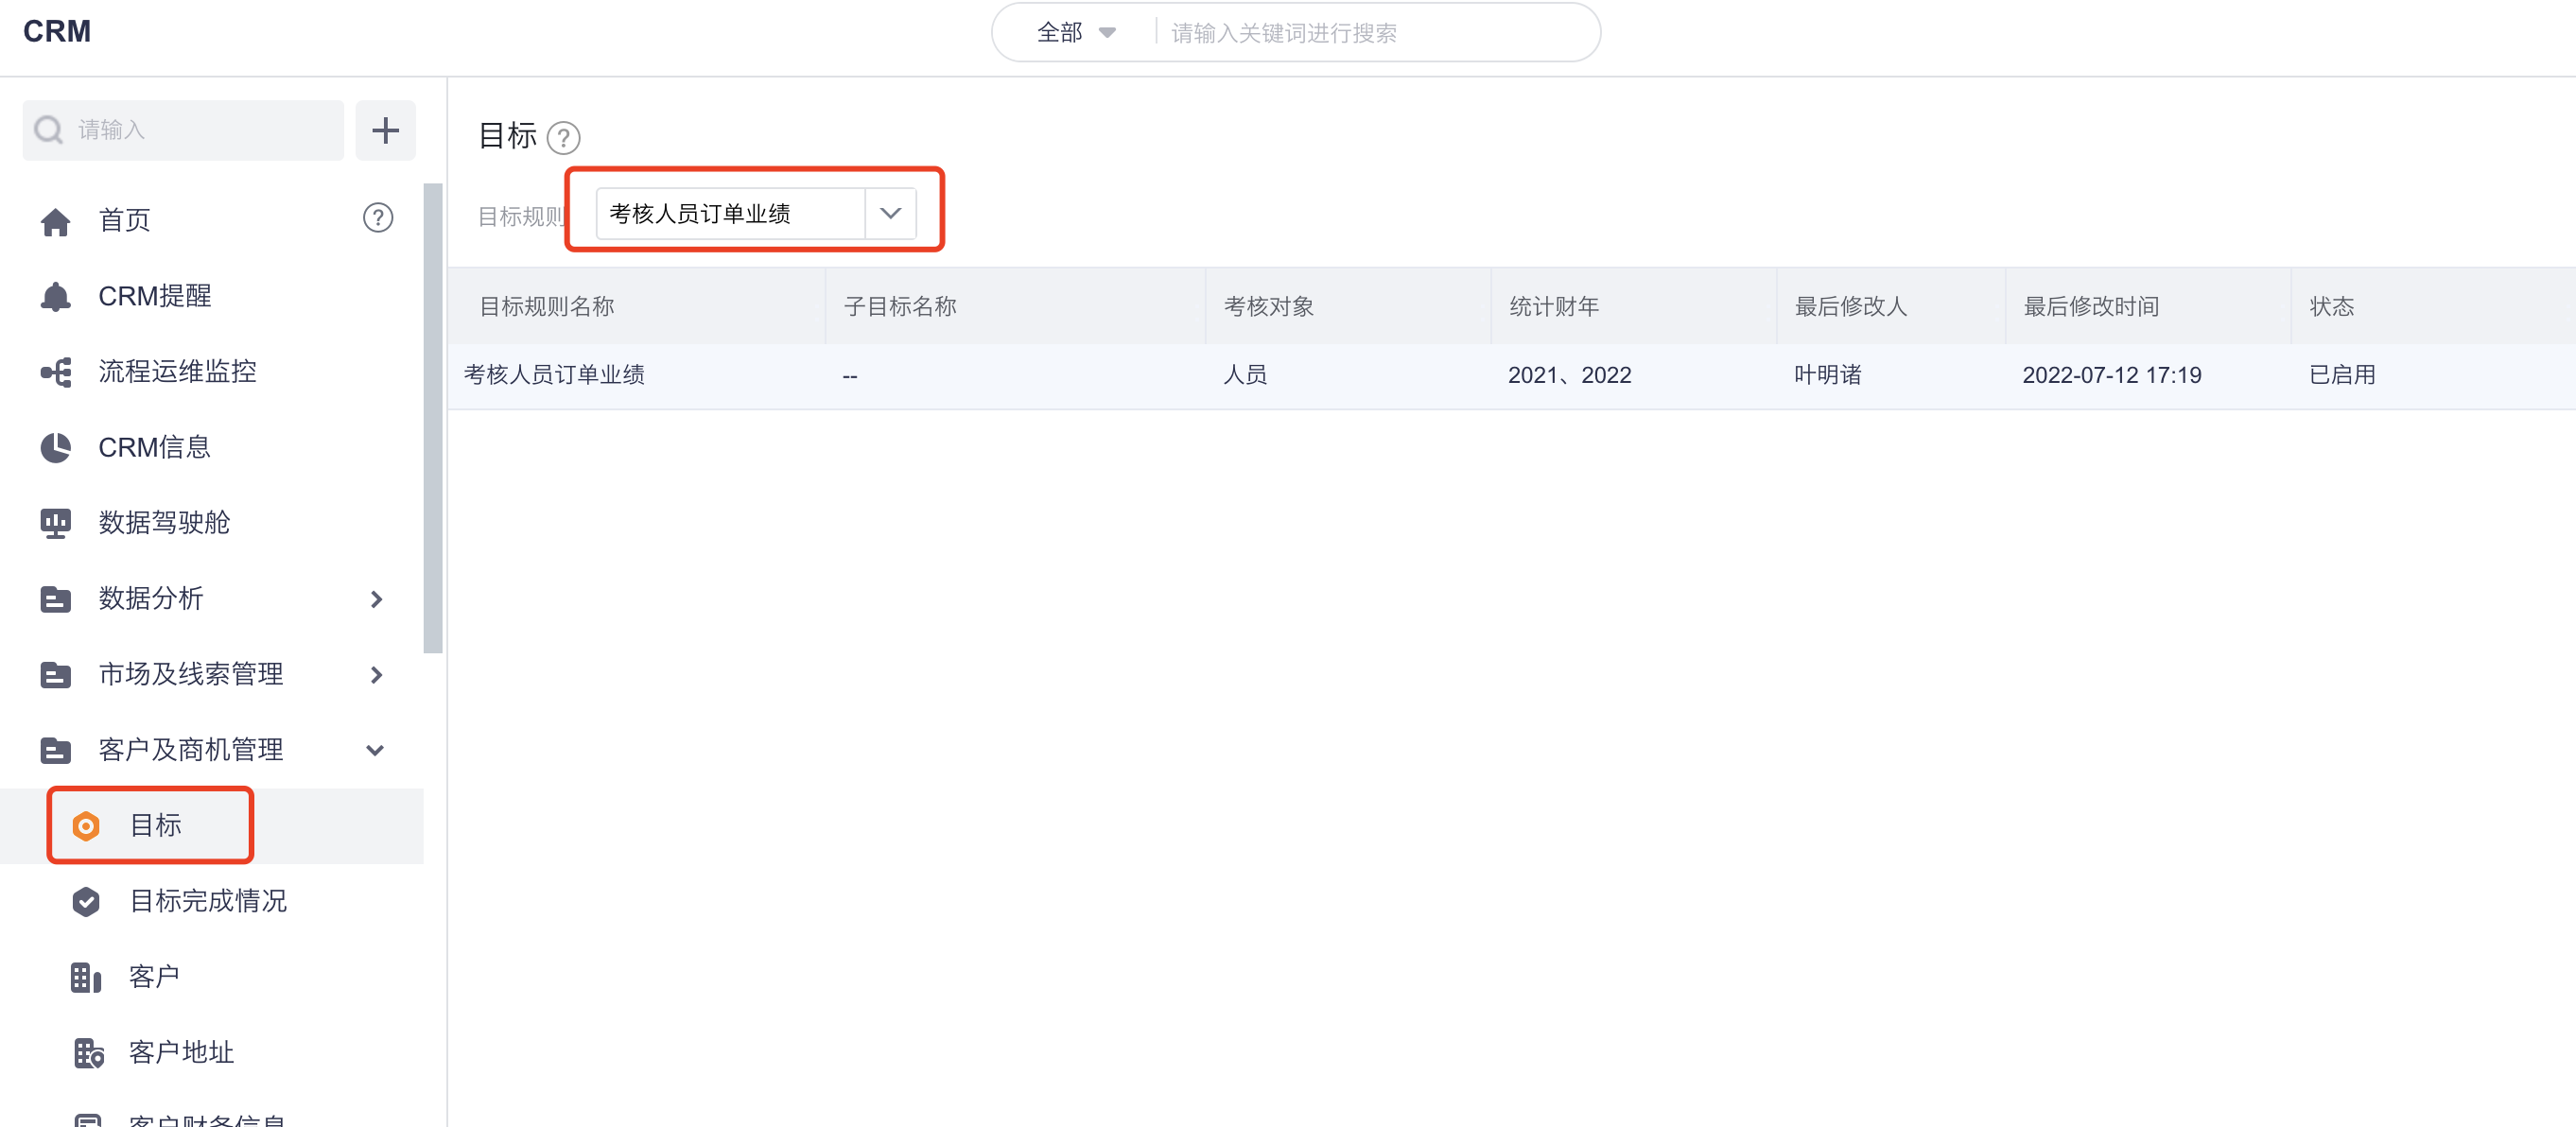The height and width of the screenshot is (1127, 2576).
Task: Click the 数据分析 folder icon
Action: pos(56,599)
